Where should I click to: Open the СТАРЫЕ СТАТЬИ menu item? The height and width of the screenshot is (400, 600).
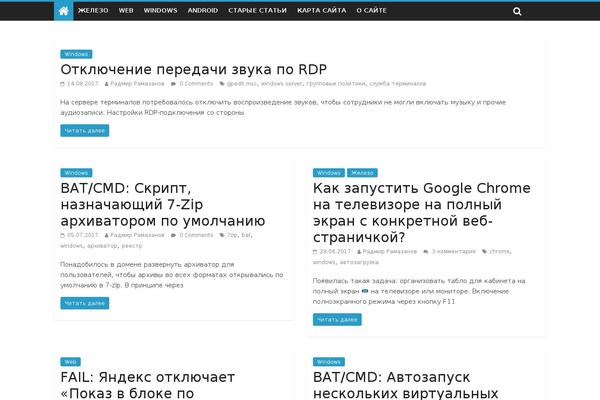tap(258, 11)
